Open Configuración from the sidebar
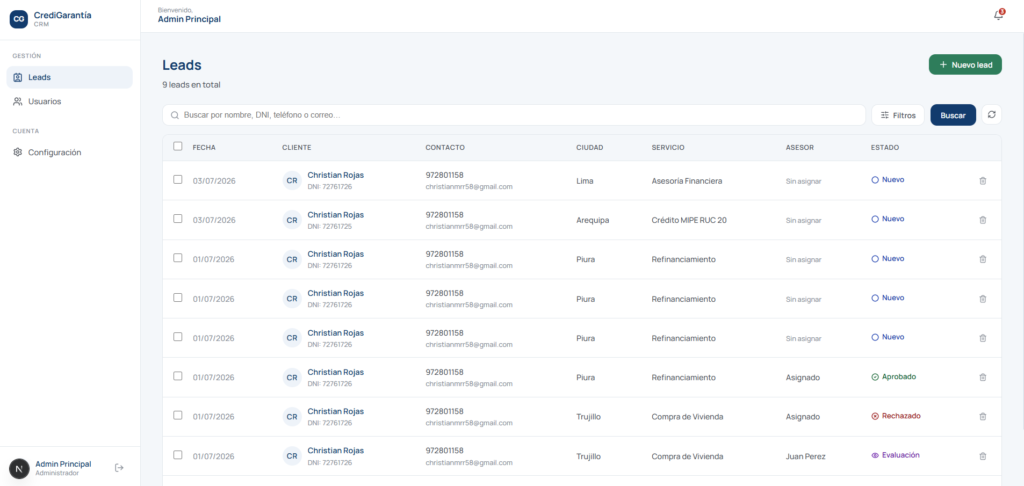 click(x=69, y=152)
